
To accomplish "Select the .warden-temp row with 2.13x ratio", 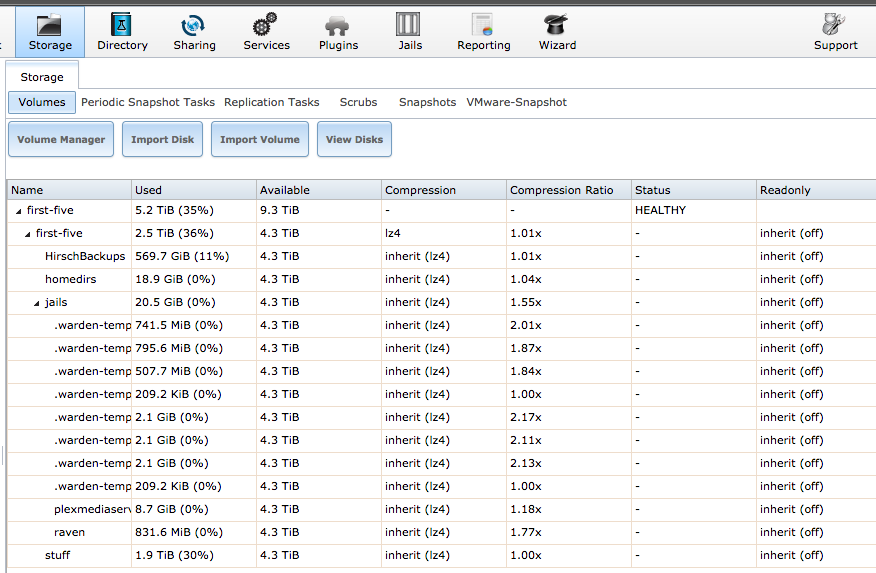I will click(441, 463).
